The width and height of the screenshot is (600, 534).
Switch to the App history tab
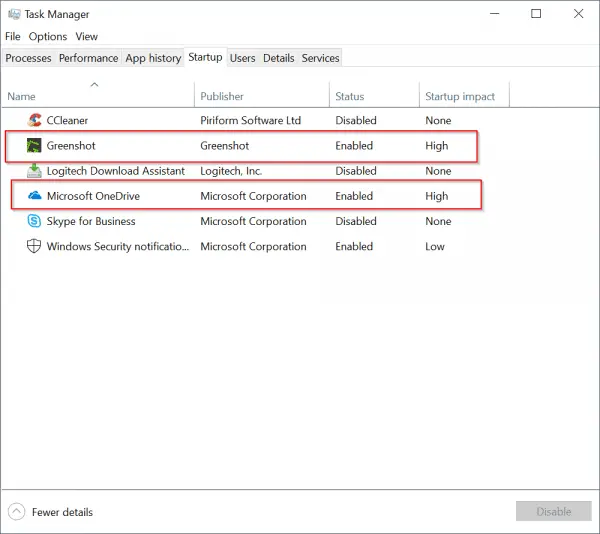(153, 58)
